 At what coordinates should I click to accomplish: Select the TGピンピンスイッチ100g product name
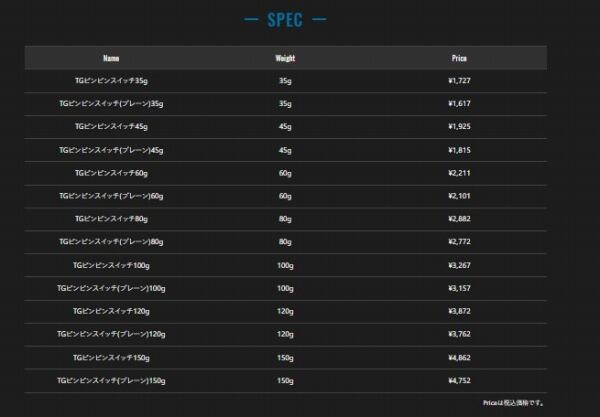[x=110, y=265]
